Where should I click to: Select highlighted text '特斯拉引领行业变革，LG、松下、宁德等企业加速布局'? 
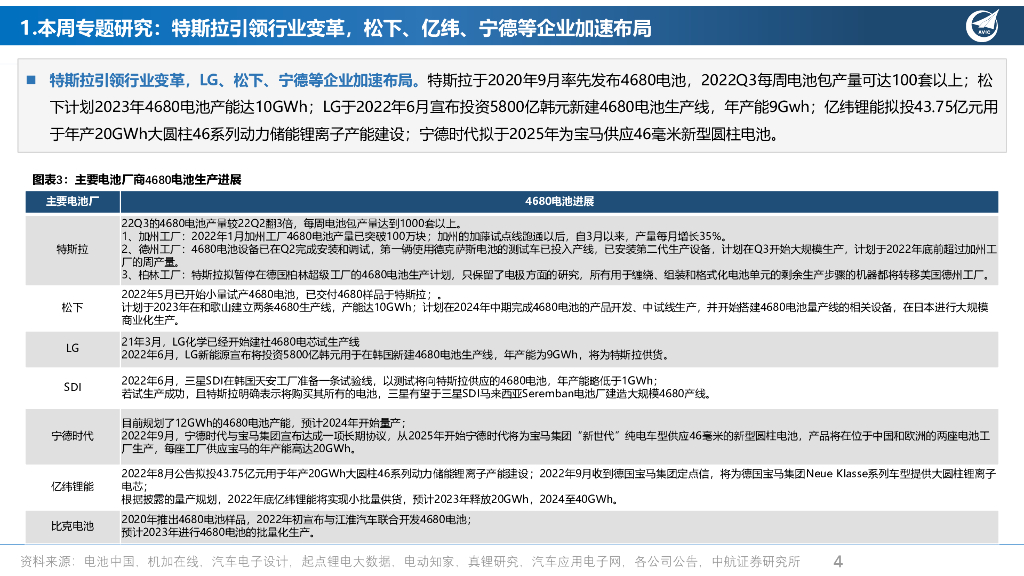(x=234, y=80)
